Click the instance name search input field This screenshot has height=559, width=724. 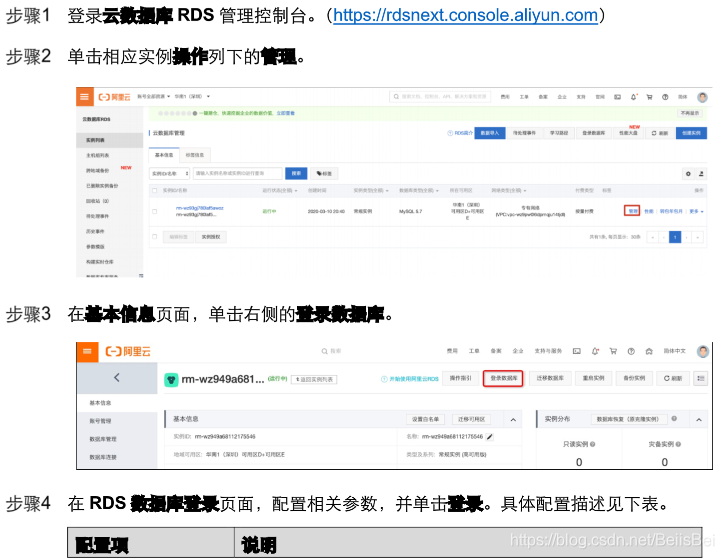point(237,174)
